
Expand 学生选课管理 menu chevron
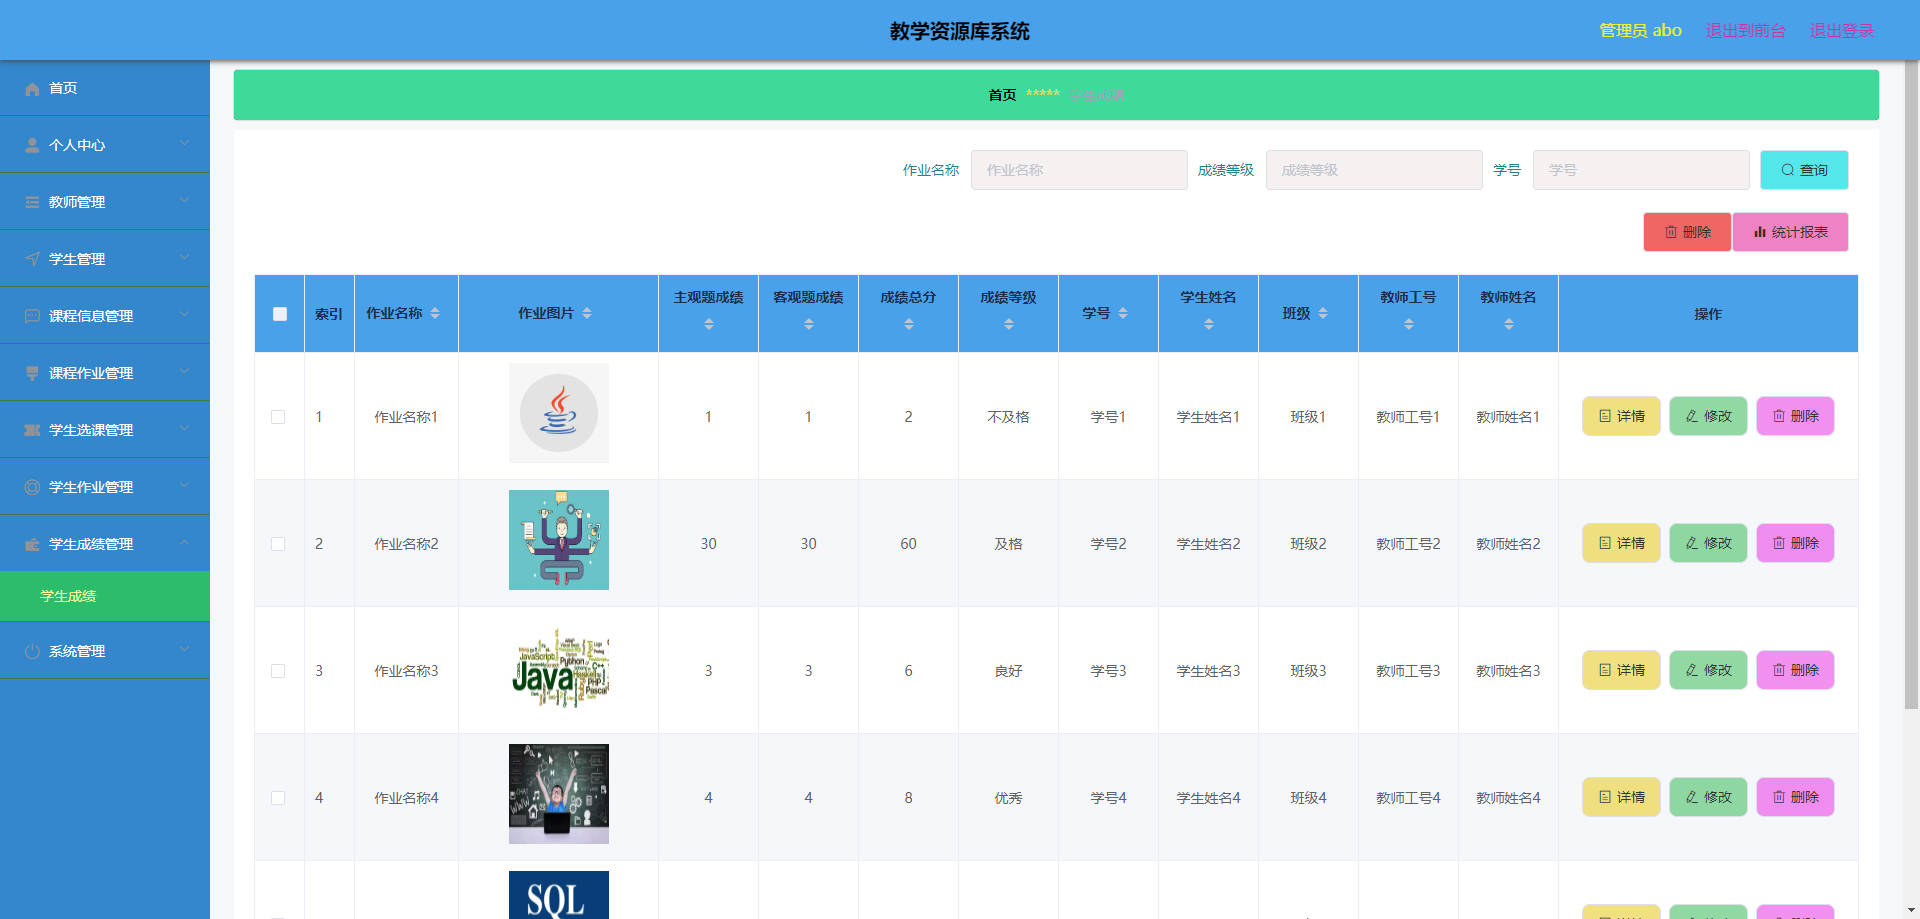click(185, 429)
